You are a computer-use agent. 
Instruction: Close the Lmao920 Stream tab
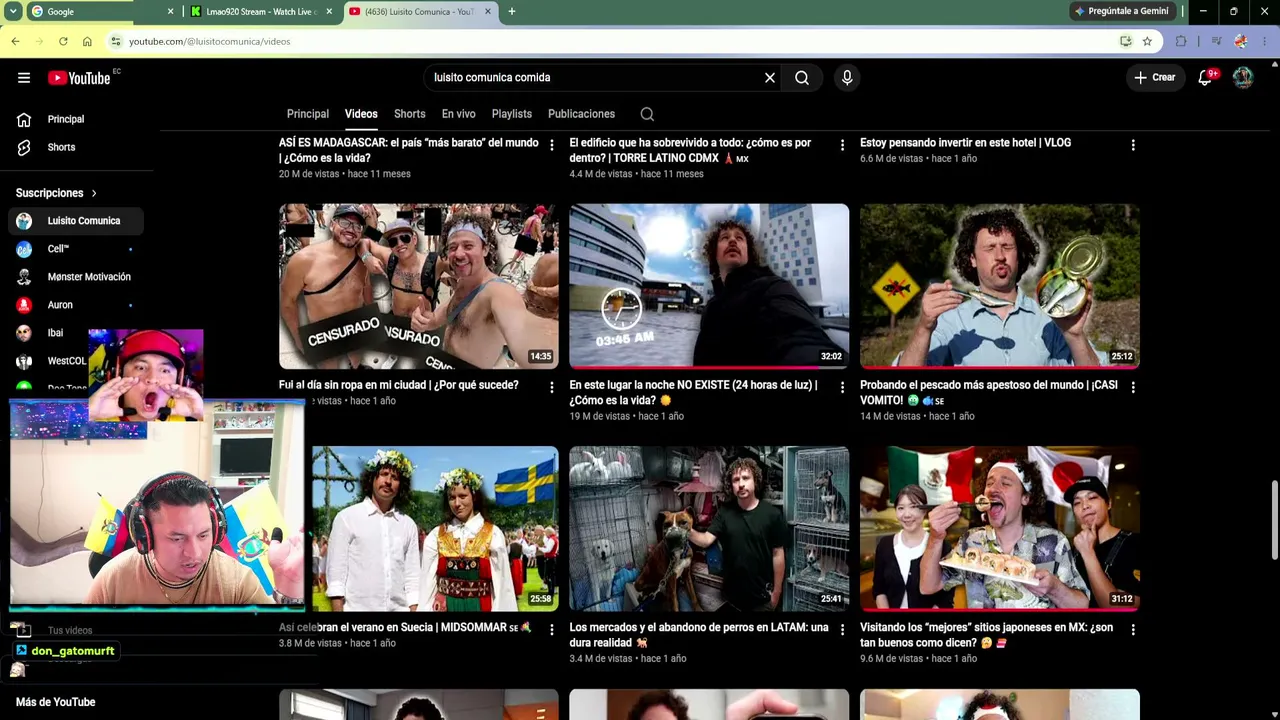pyautogui.click(x=329, y=12)
